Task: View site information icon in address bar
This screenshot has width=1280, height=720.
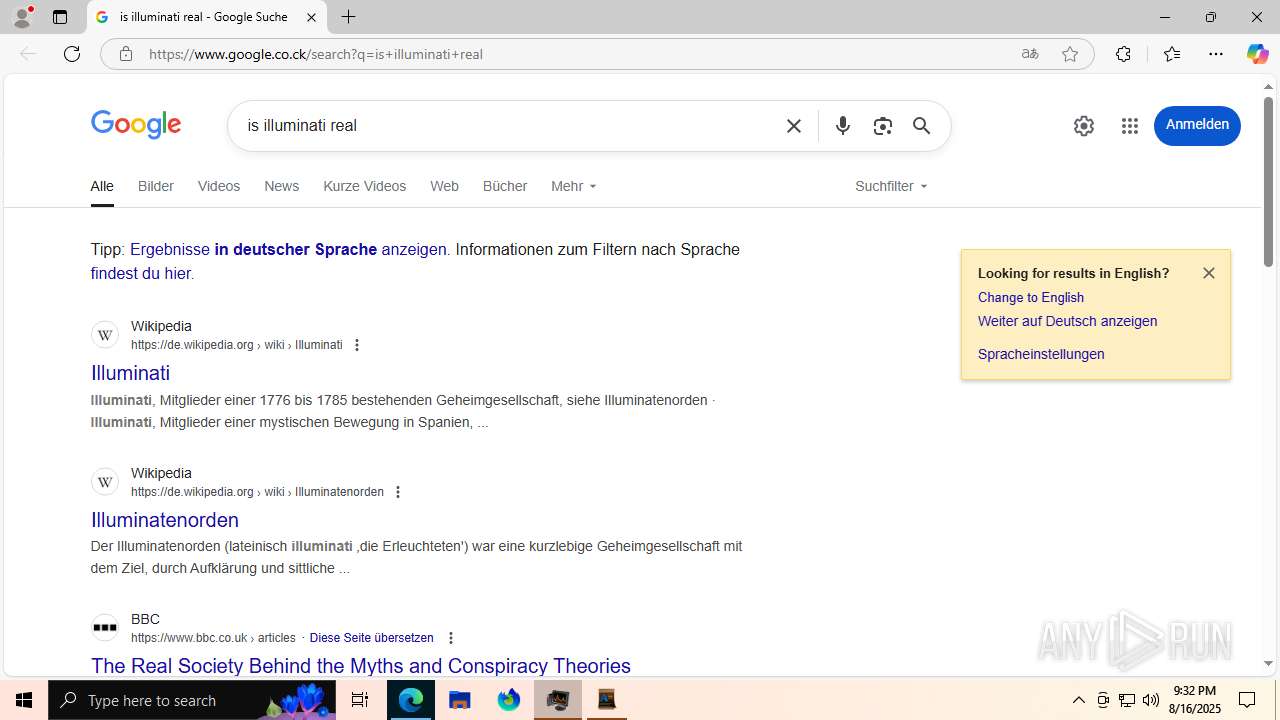Action: (125, 54)
